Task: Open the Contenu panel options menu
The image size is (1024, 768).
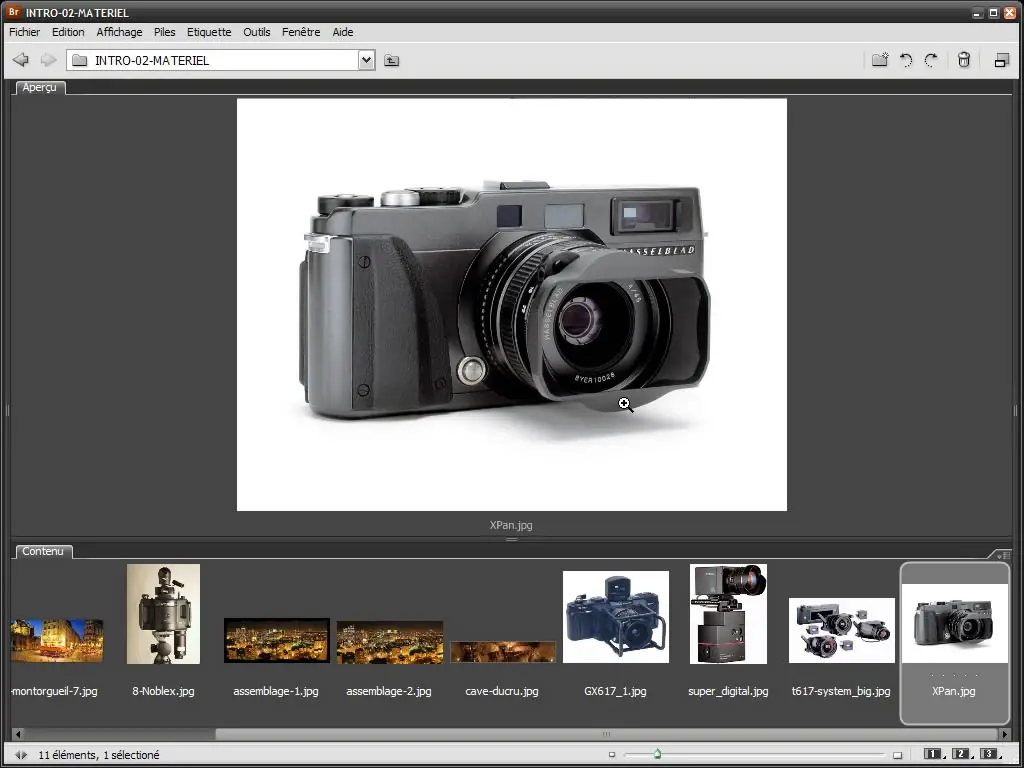Action: [x=1002, y=555]
